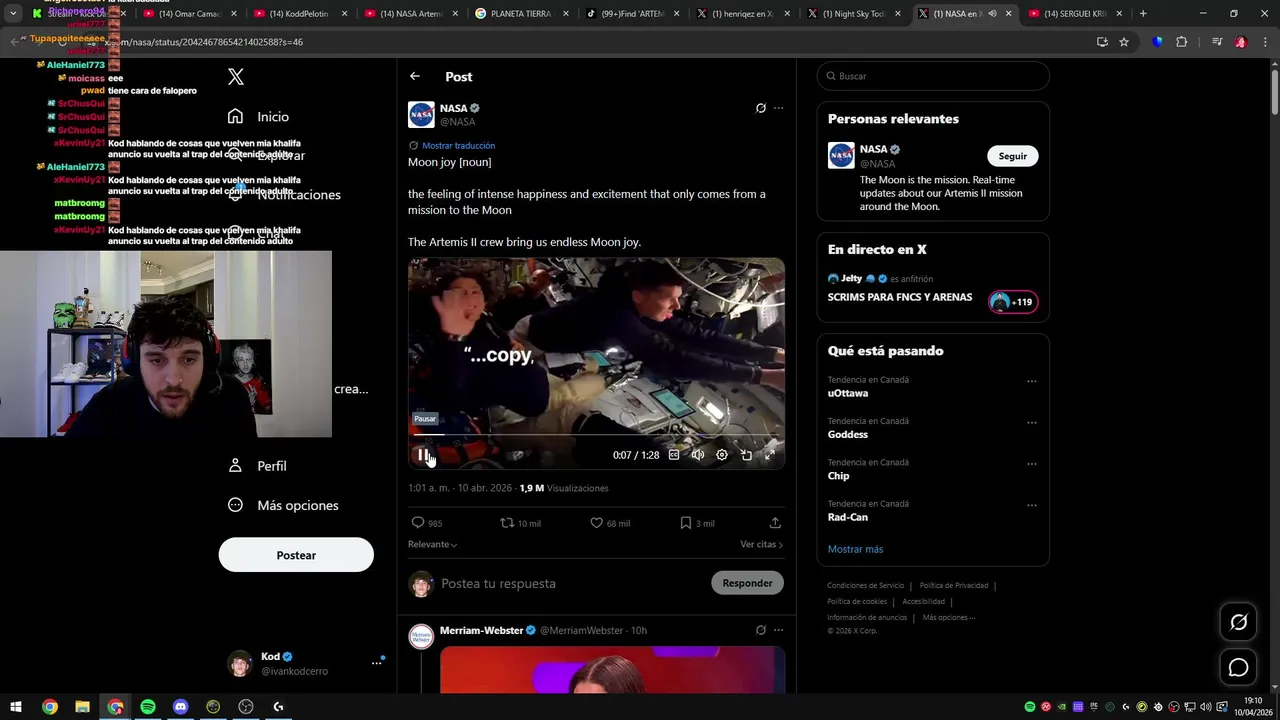Click Mostrar más under trends
The width and height of the screenshot is (1280, 720).
coord(855,549)
